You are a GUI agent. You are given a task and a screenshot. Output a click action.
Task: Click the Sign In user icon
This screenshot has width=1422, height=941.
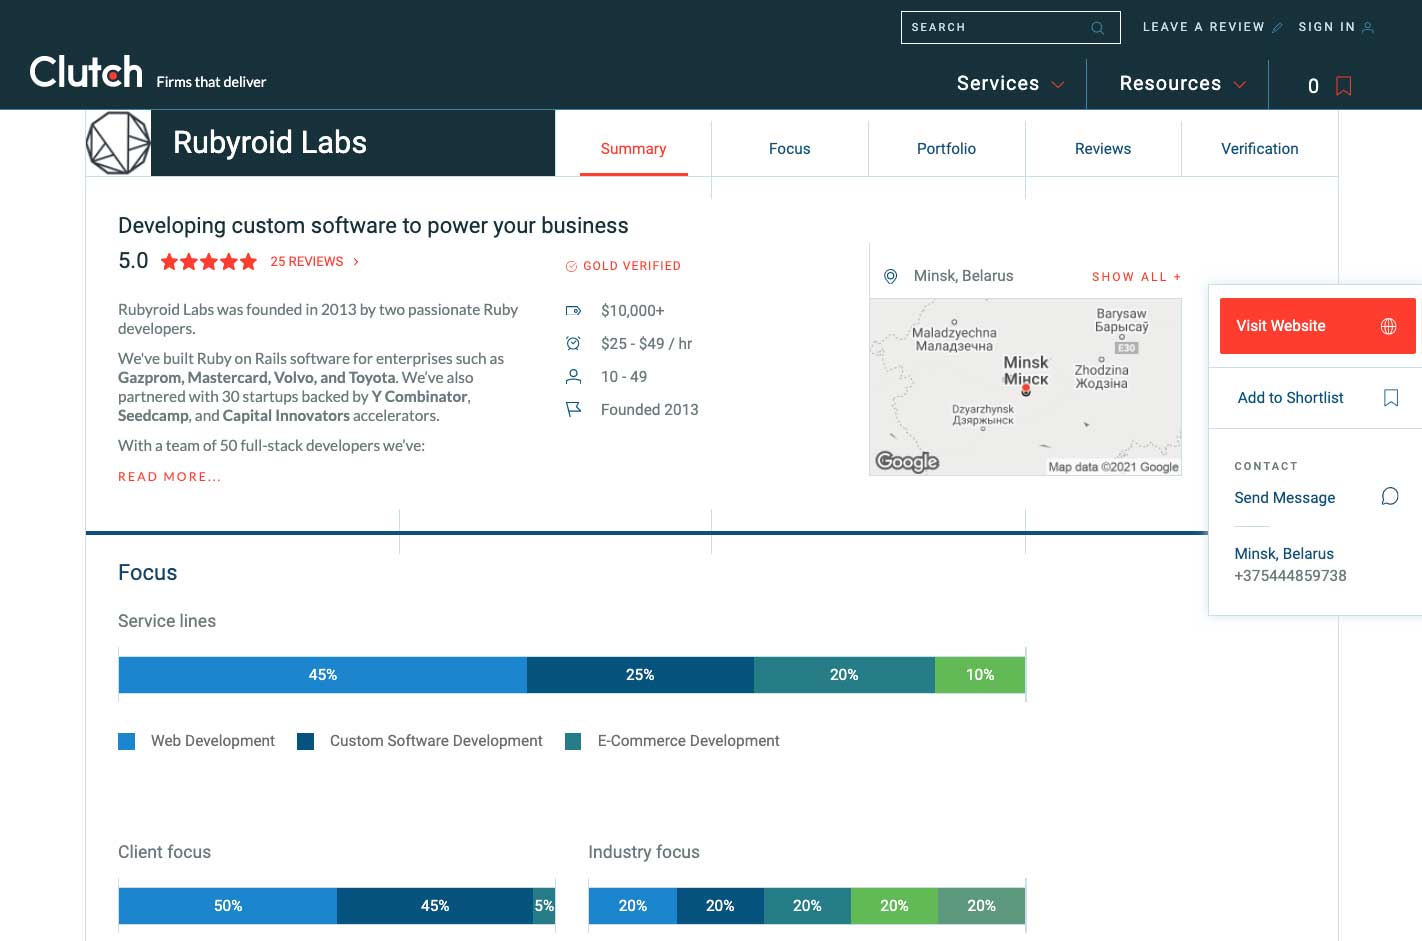(1368, 28)
